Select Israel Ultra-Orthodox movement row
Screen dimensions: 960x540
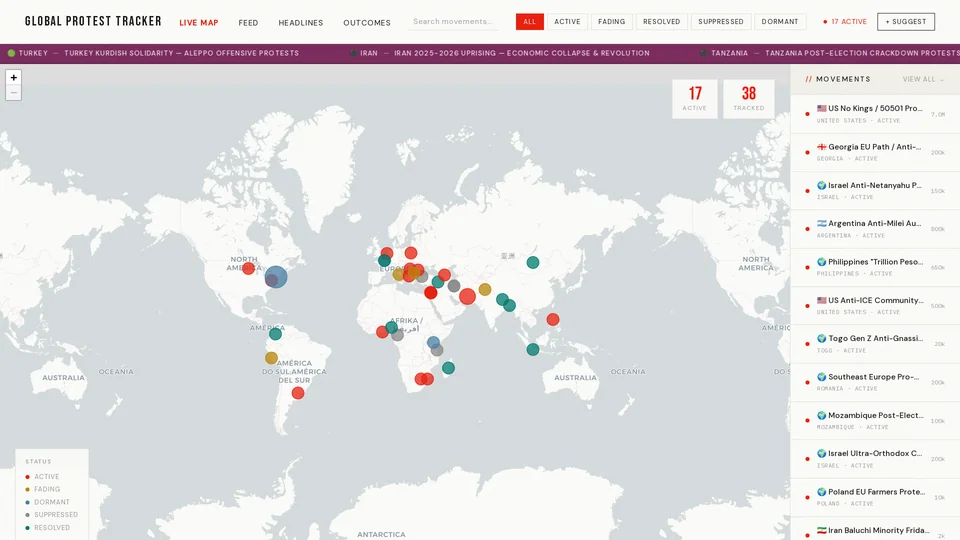(x=875, y=459)
